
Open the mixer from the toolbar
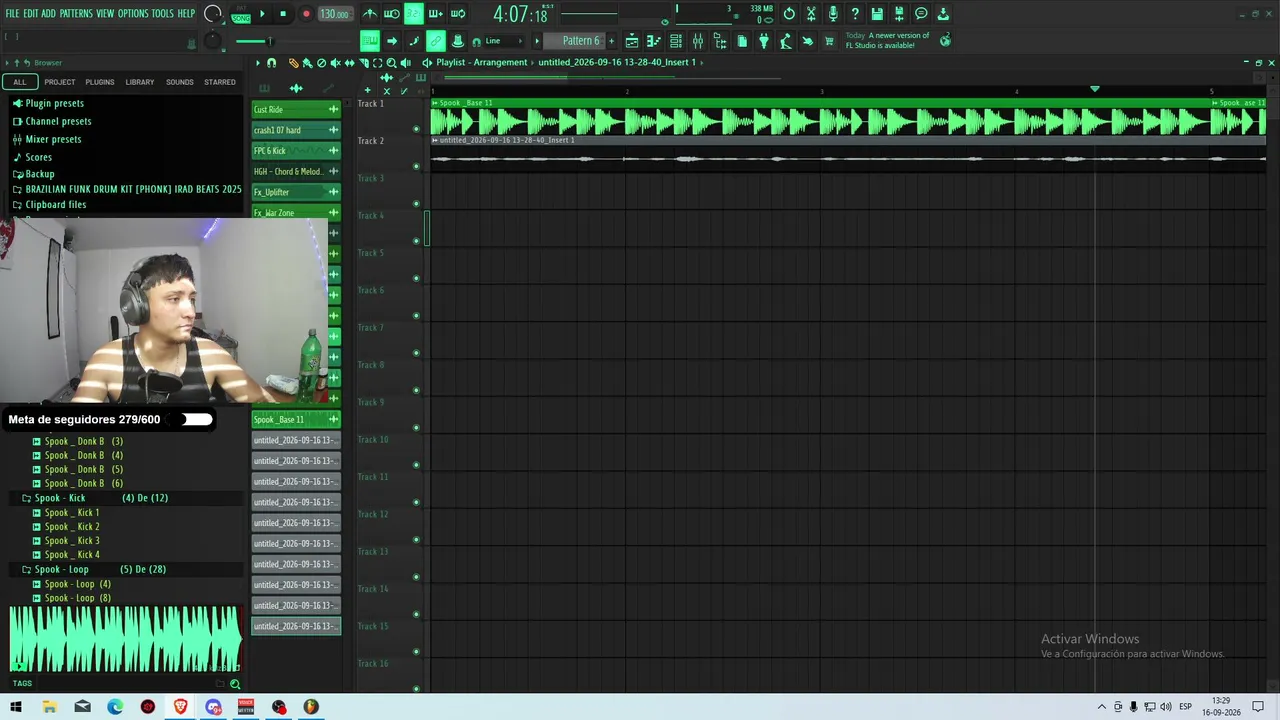point(698,41)
